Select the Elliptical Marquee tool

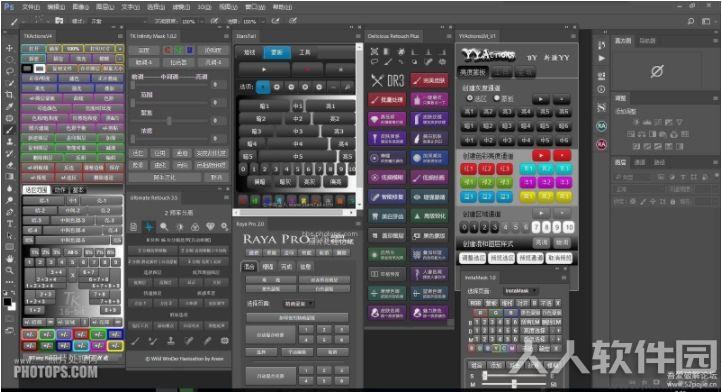[x=9, y=60]
